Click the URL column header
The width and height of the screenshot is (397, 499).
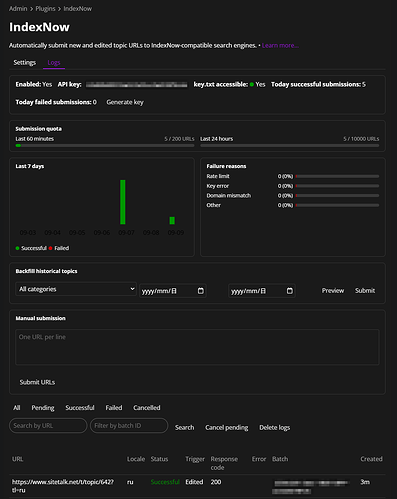tap(18, 459)
